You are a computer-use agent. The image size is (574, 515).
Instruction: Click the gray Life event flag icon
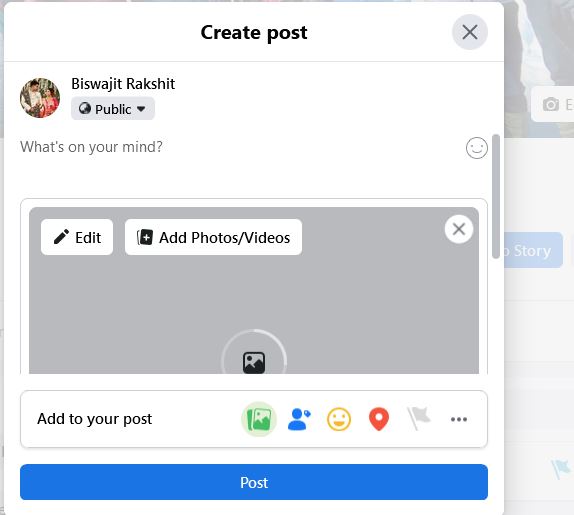[419, 419]
